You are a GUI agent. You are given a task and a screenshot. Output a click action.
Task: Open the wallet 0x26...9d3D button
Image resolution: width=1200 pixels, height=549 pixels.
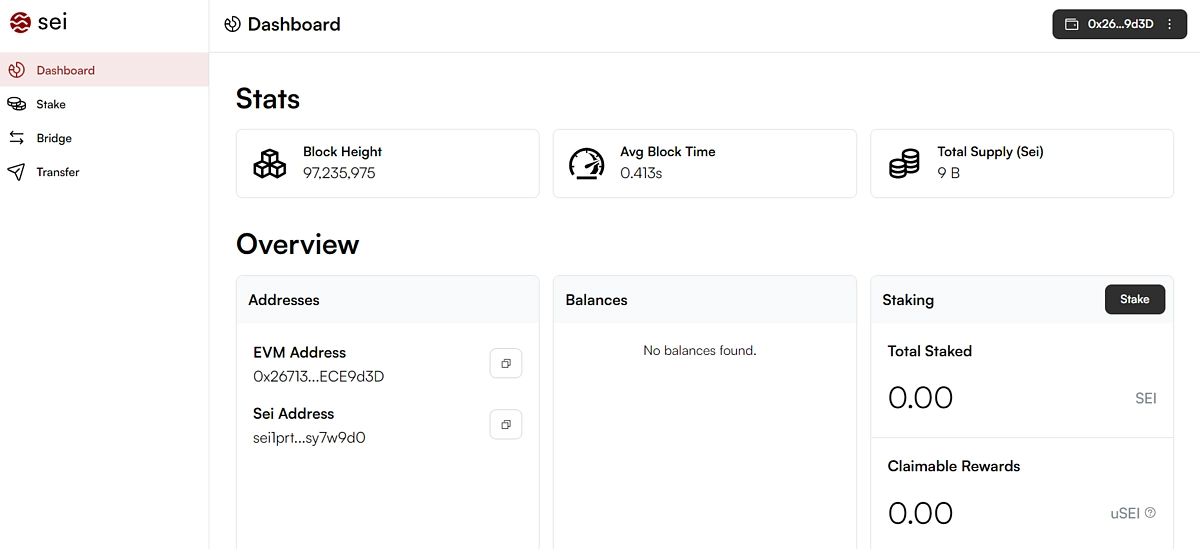point(1119,24)
